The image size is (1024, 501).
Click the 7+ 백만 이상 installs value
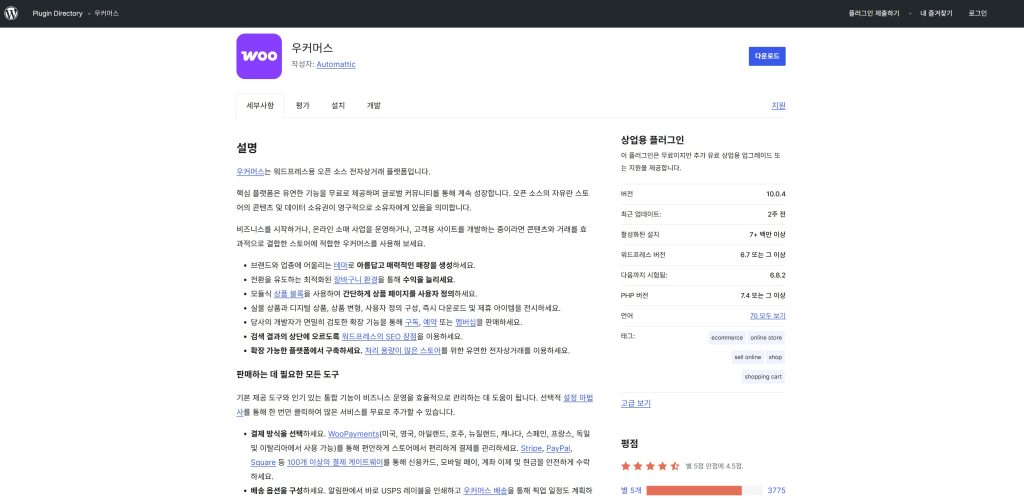coord(767,234)
